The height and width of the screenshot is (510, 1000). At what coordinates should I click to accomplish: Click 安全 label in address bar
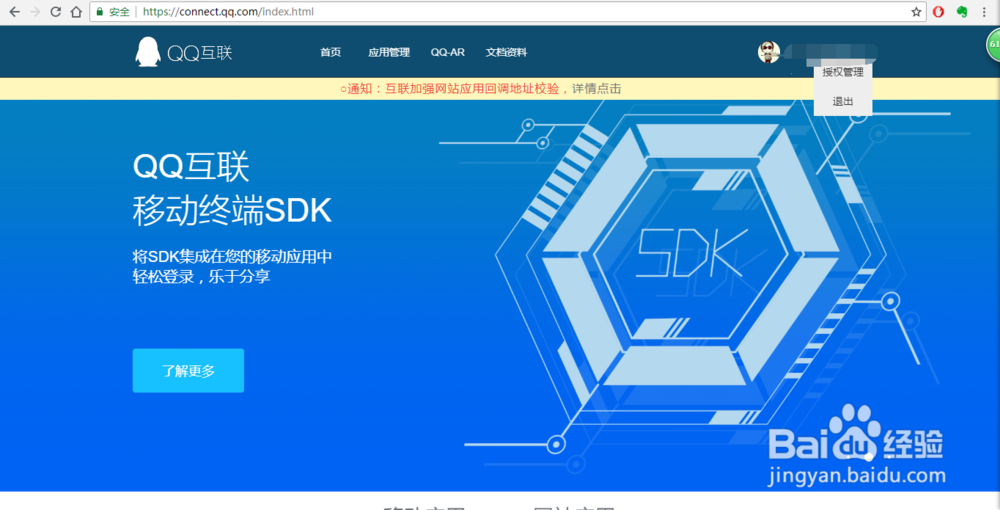119,11
